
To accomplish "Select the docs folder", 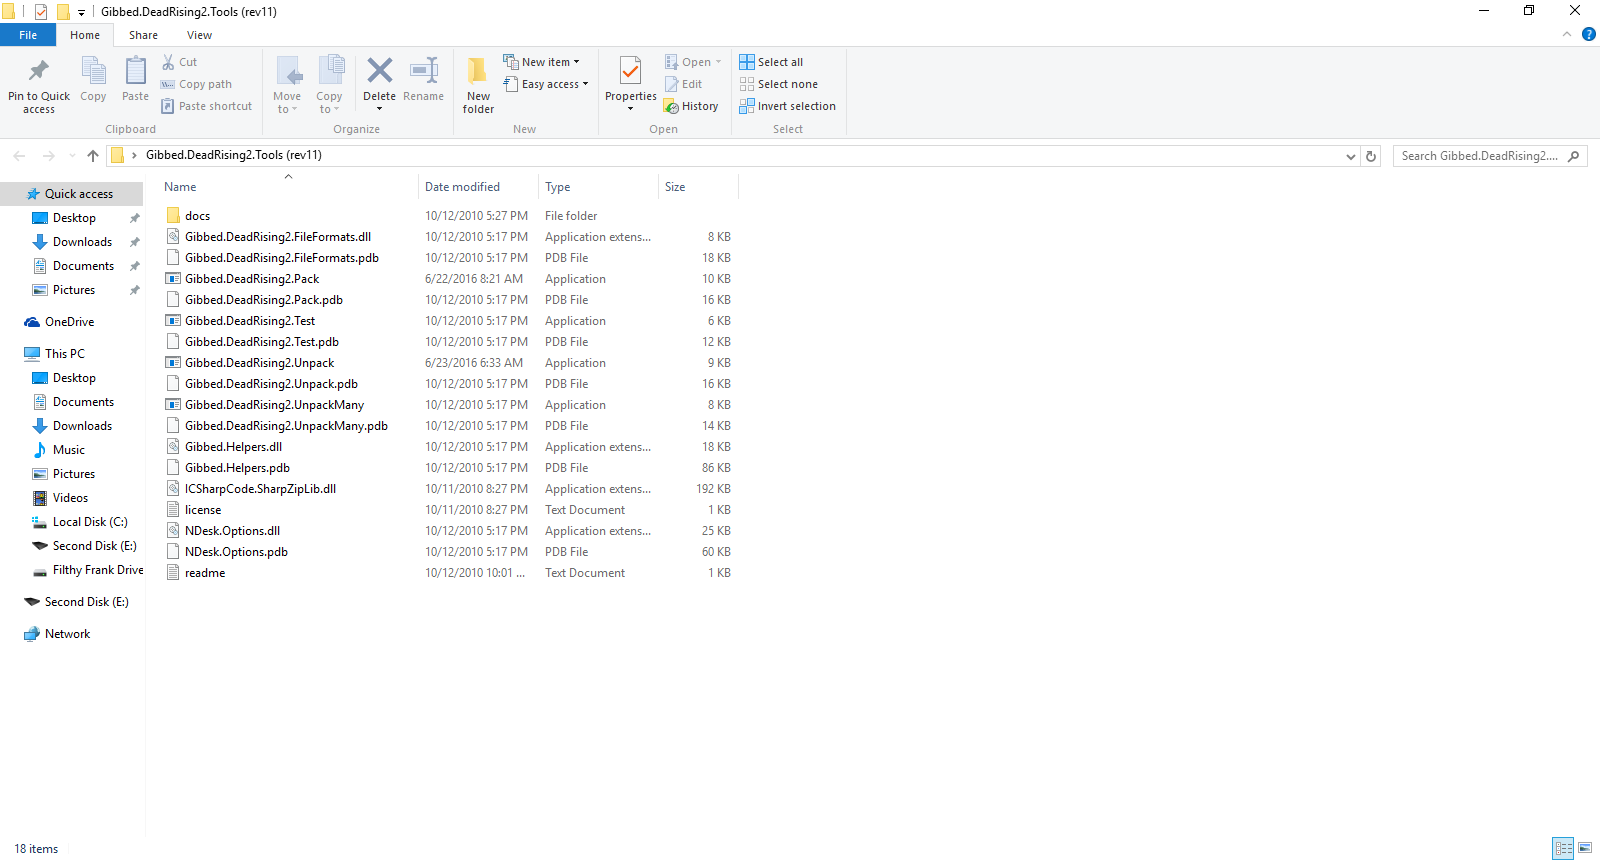I will (x=197, y=216).
